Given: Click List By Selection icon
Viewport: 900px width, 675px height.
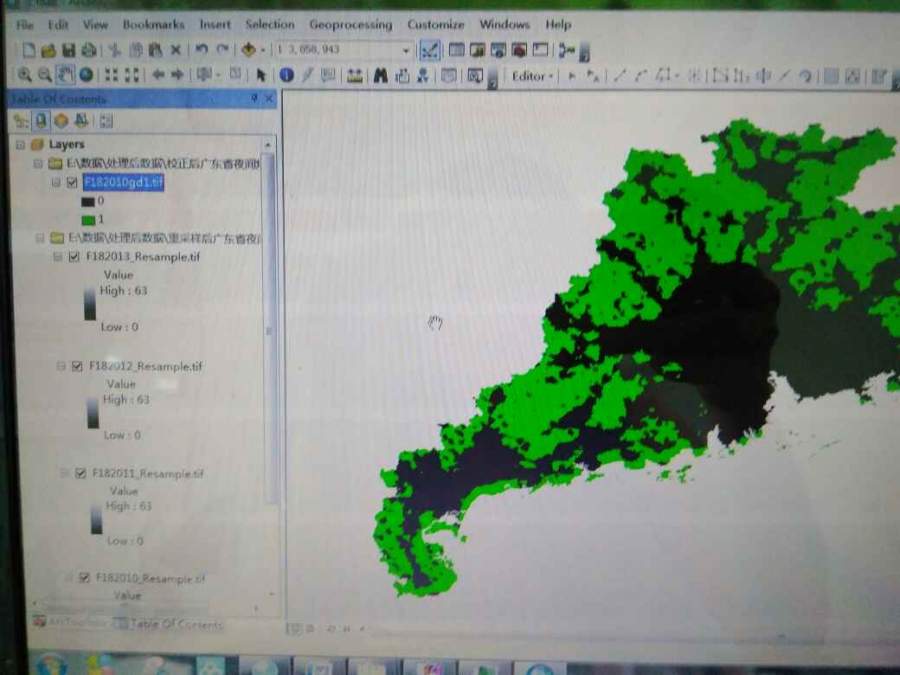Looking at the screenshot, I should click(x=82, y=121).
